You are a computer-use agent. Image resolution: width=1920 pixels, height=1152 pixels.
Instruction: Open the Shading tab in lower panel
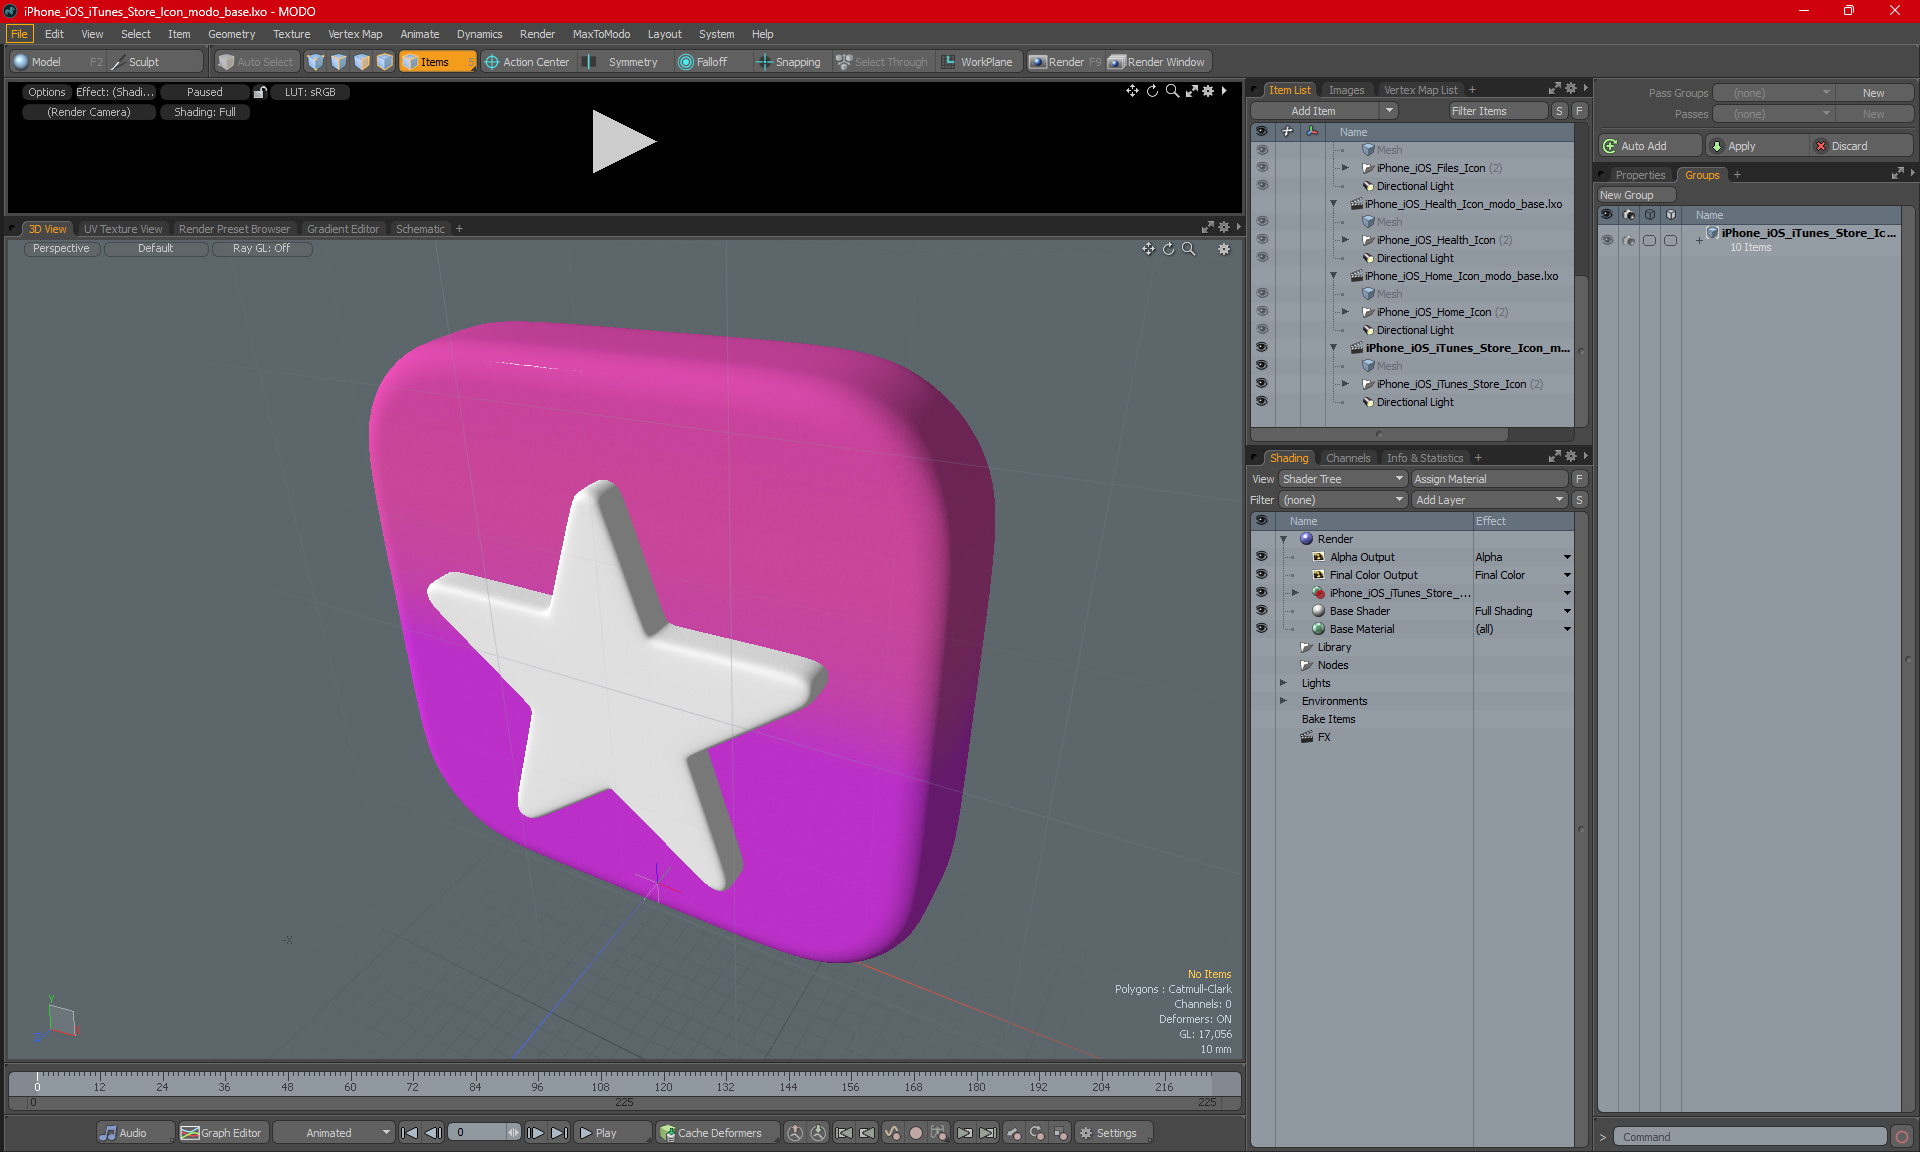point(1288,457)
